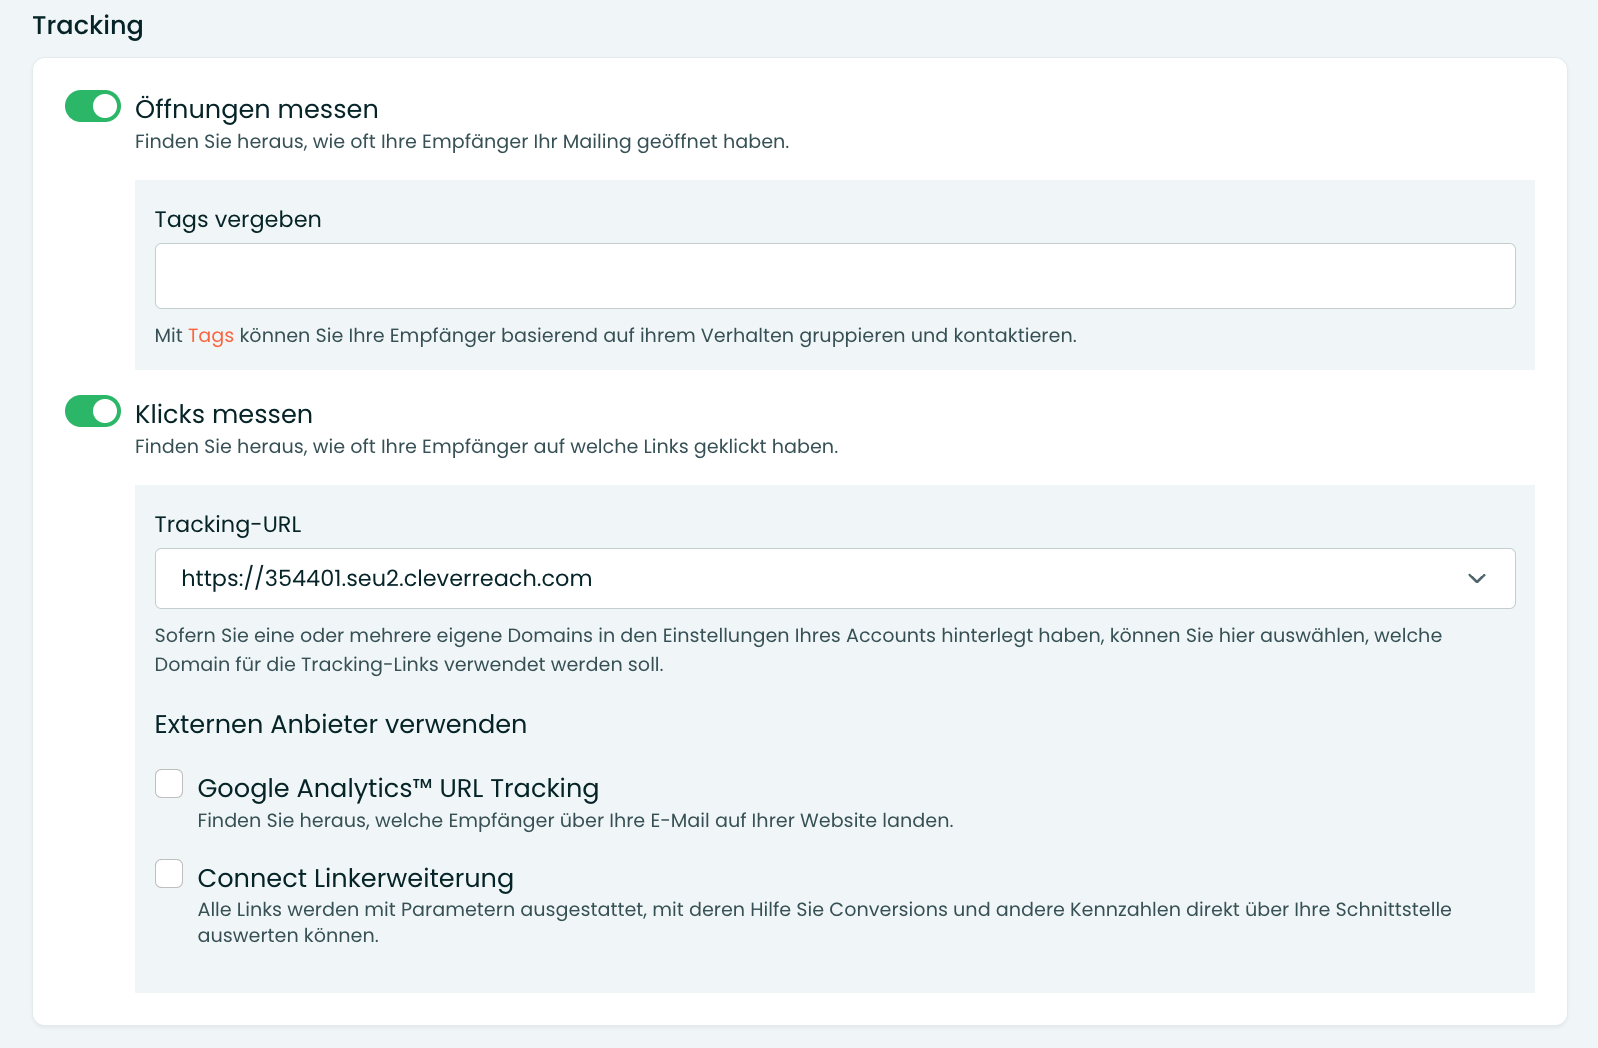1598x1048 pixels.
Task: Disable the Klicks messen switch
Action: (x=93, y=411)
